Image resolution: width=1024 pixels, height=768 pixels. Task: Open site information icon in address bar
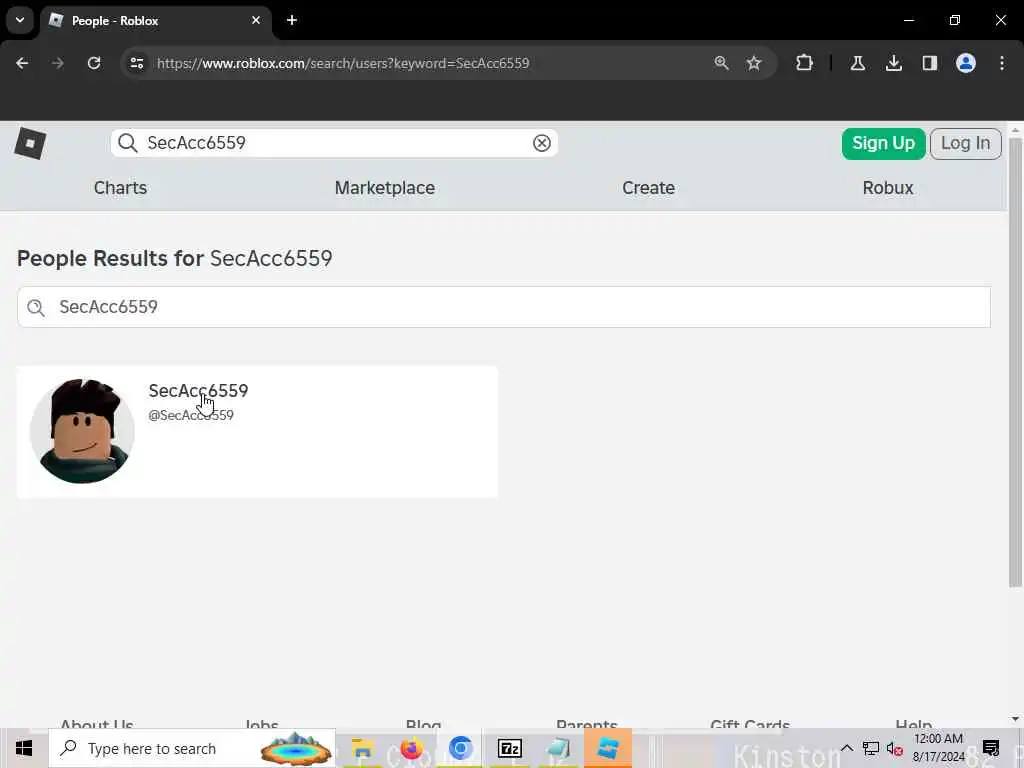point(136,63)
